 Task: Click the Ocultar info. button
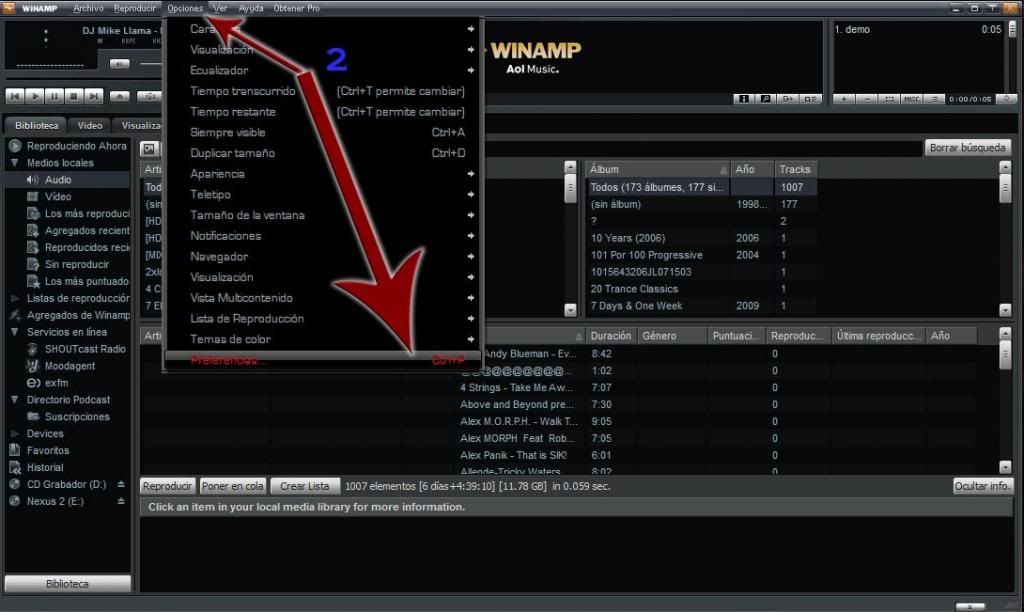tap(982, 486)
